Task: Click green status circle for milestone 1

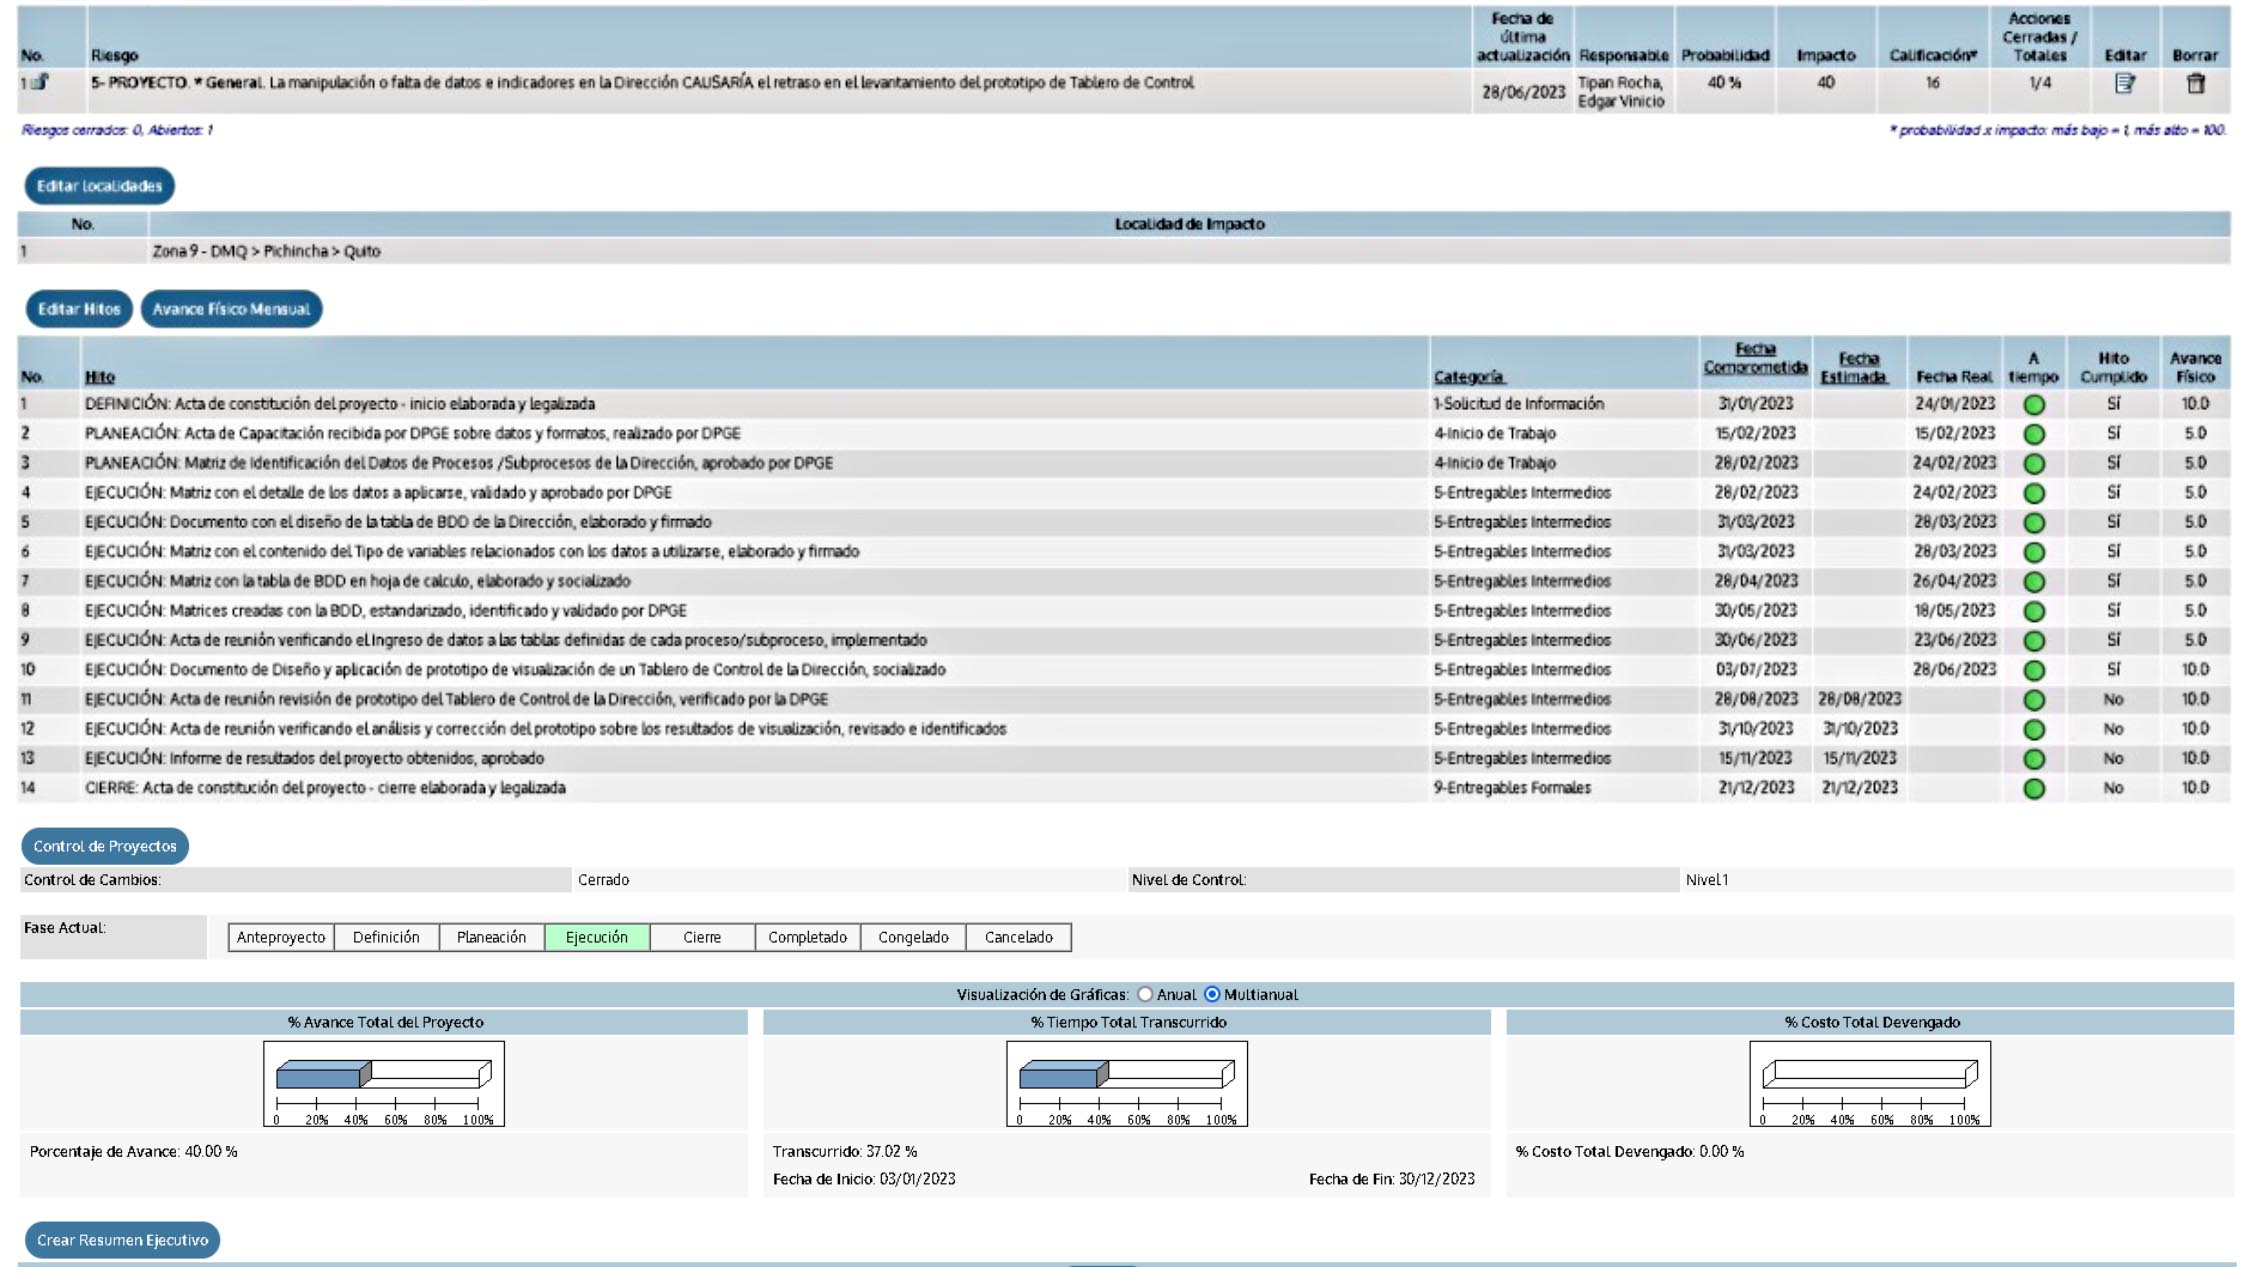Action: pyautogui.click(x=2033, y=405)
